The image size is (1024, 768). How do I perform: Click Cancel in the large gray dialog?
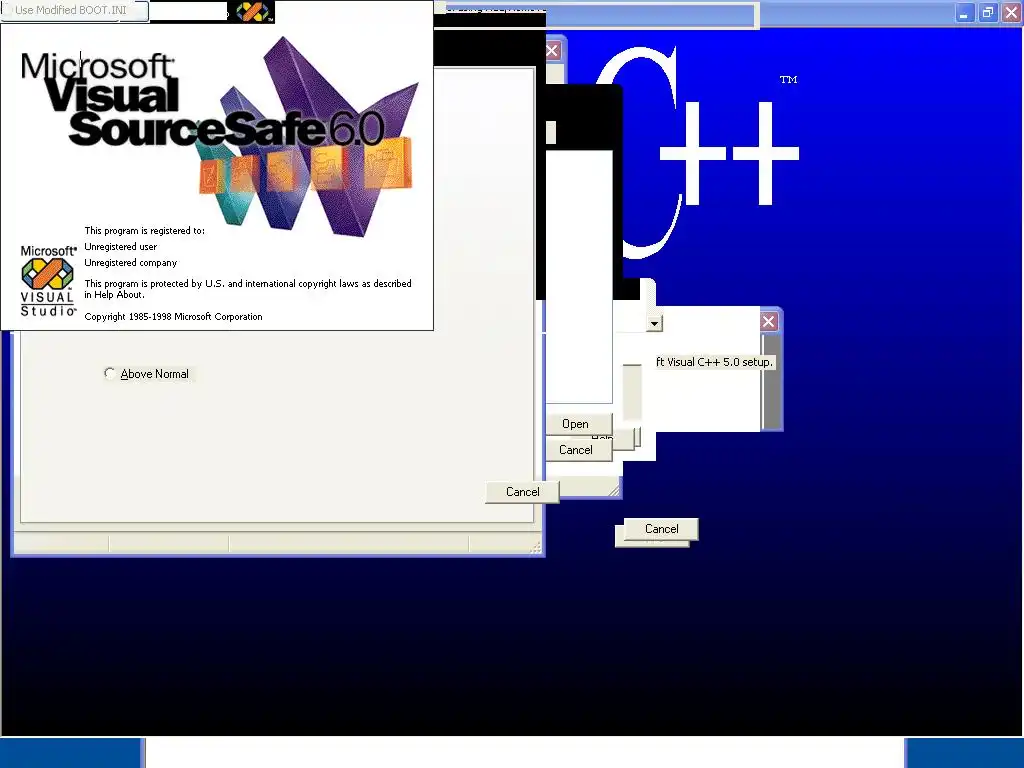(x=522, y=492)
